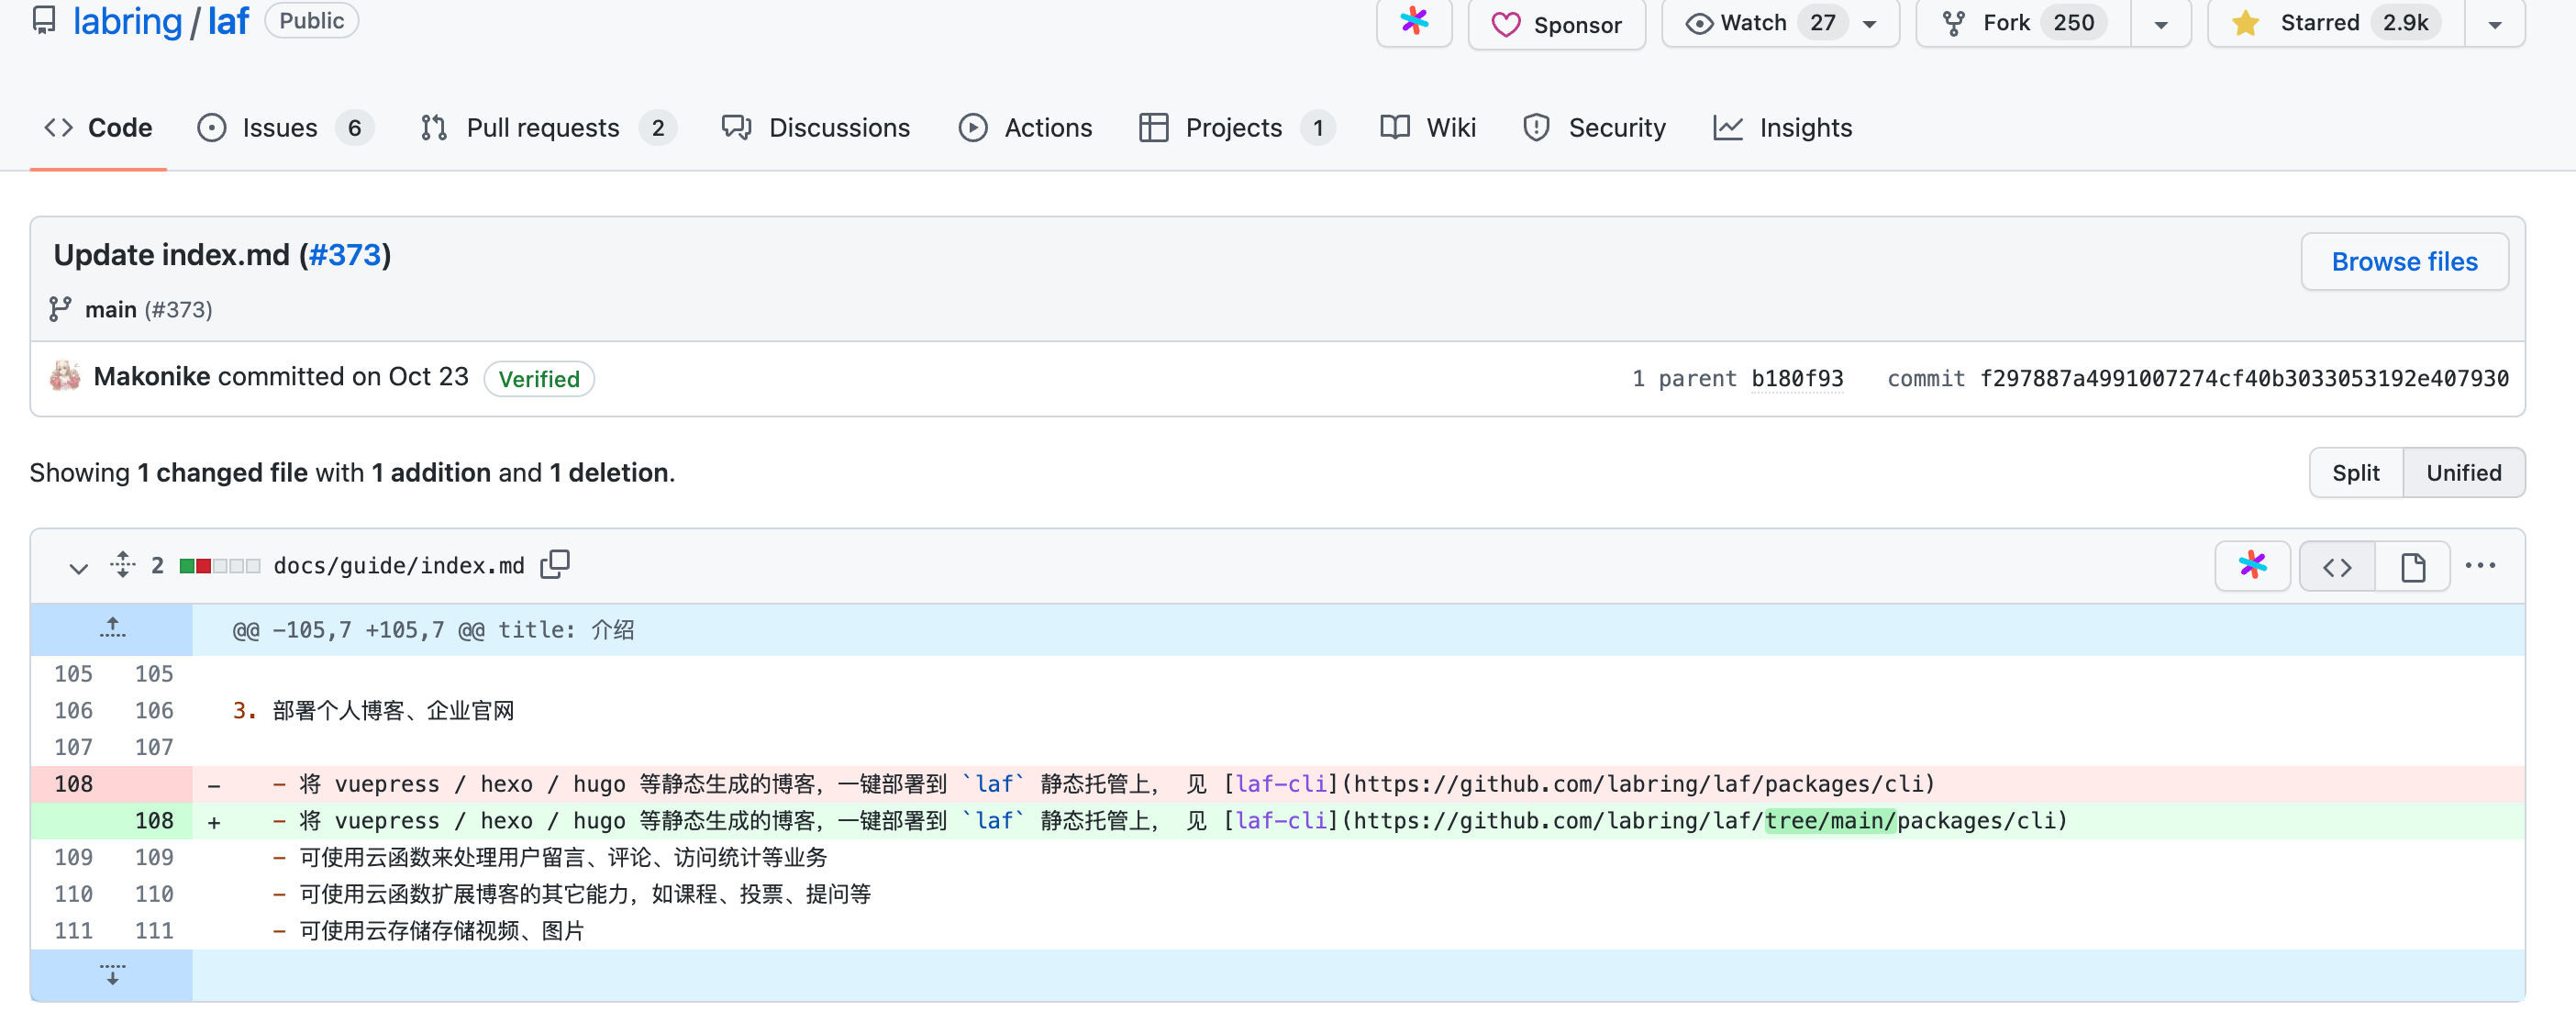The height and width of the screenshot is (1033, 2576).
Task: Open the Code tab
Action: pyautogui.click(x=98, y=128)
